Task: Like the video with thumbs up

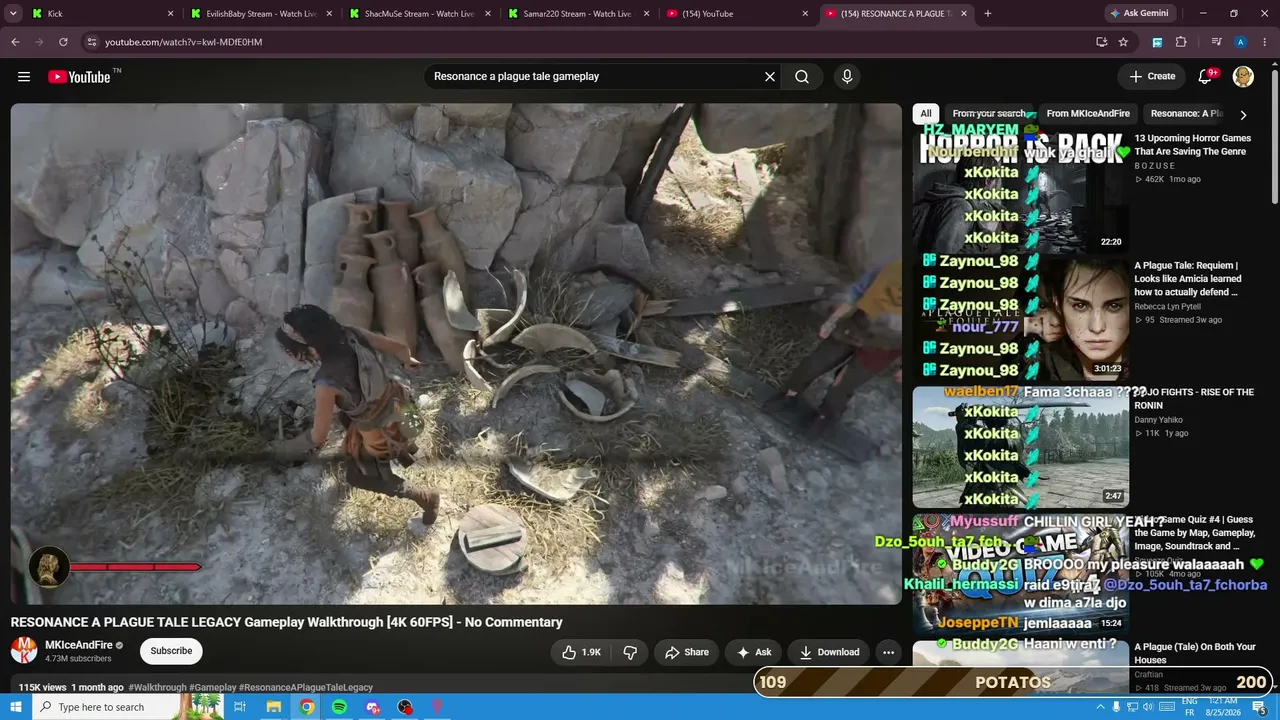Action: tap(580, 652)
